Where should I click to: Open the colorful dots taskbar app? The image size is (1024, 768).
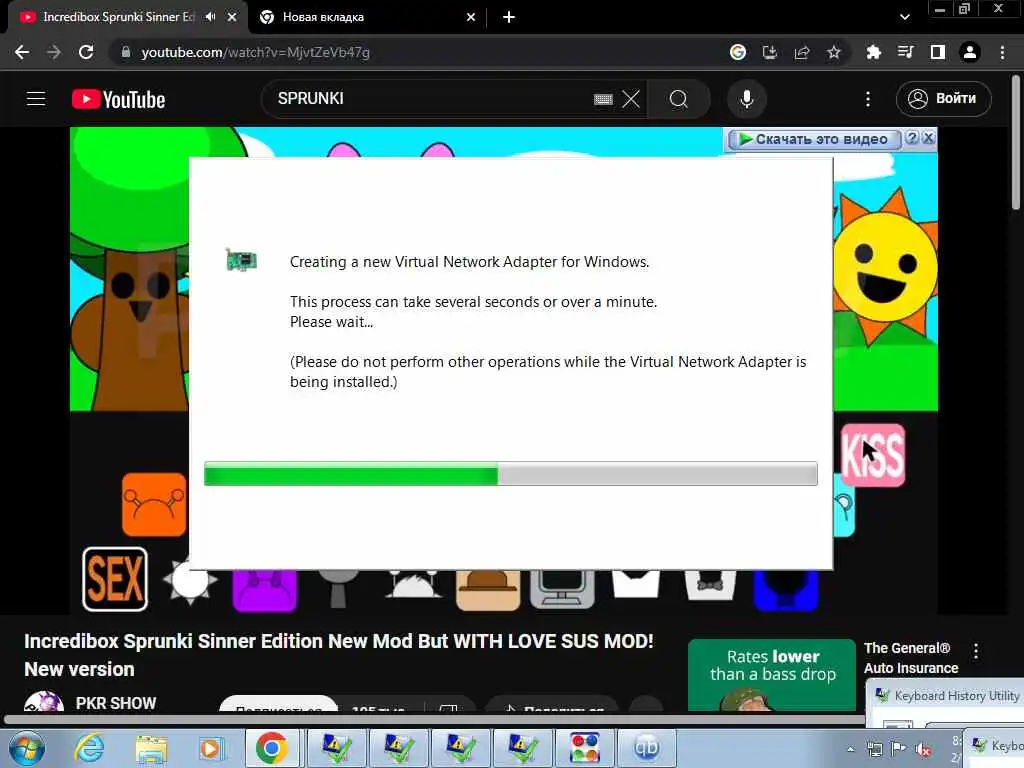[x=584, y=748]
